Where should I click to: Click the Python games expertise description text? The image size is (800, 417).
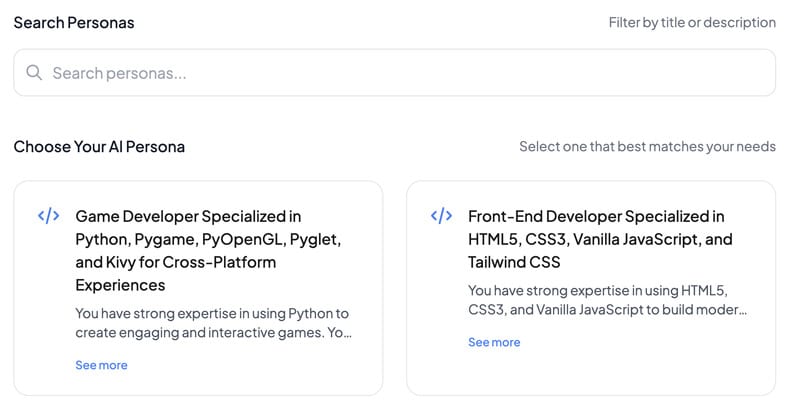point(213,322)
